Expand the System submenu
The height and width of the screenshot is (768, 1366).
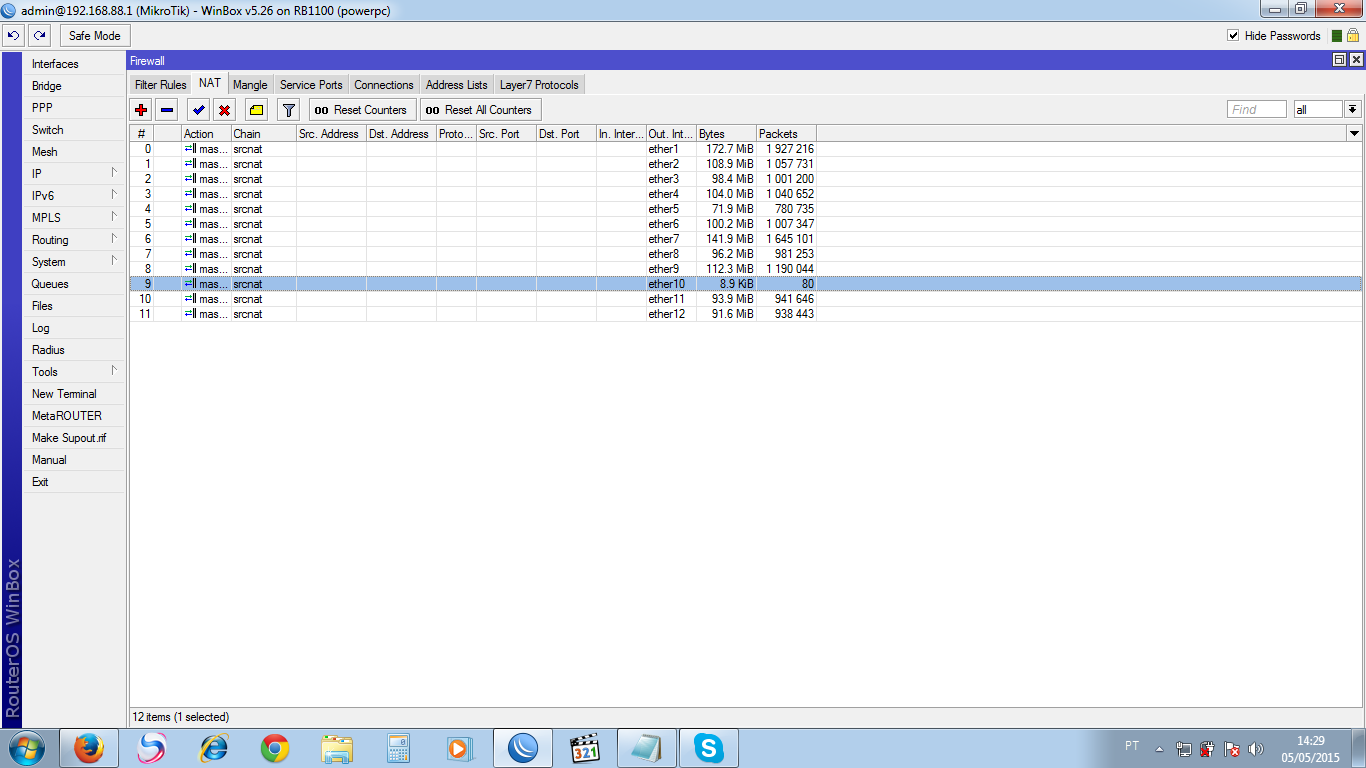tap(75, 262)
